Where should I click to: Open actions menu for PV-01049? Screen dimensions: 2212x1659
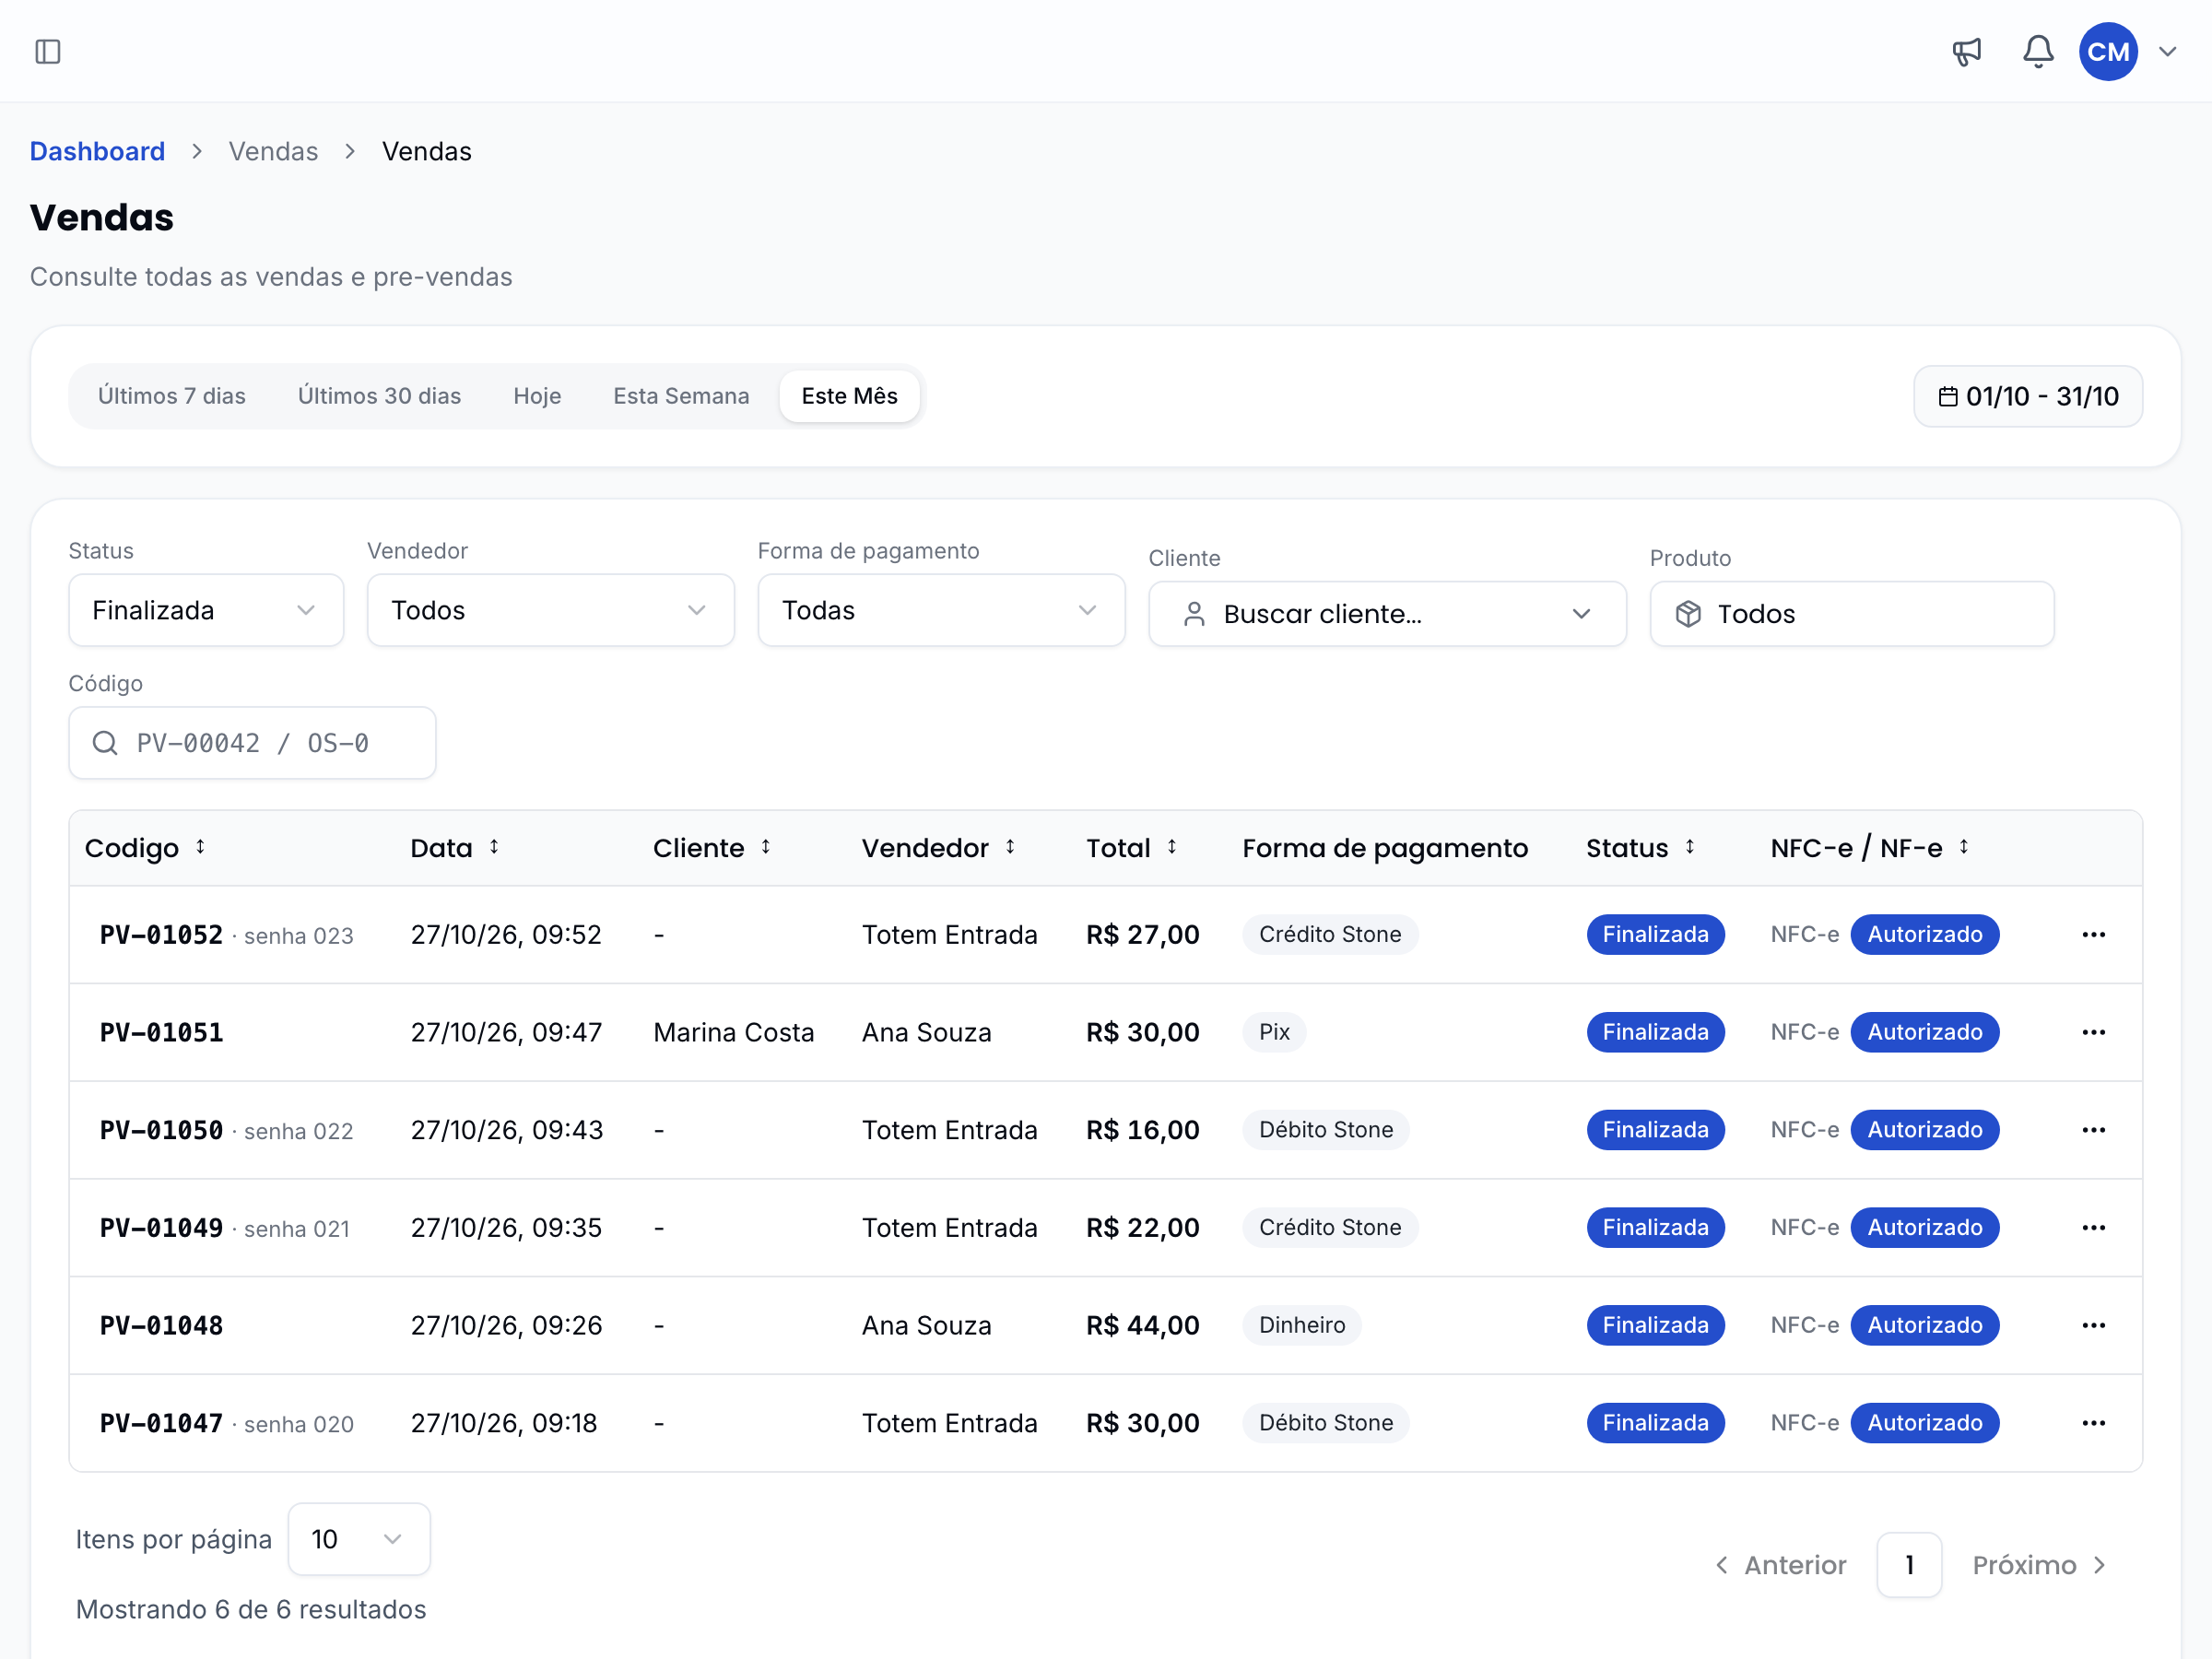(2093, 1227)
